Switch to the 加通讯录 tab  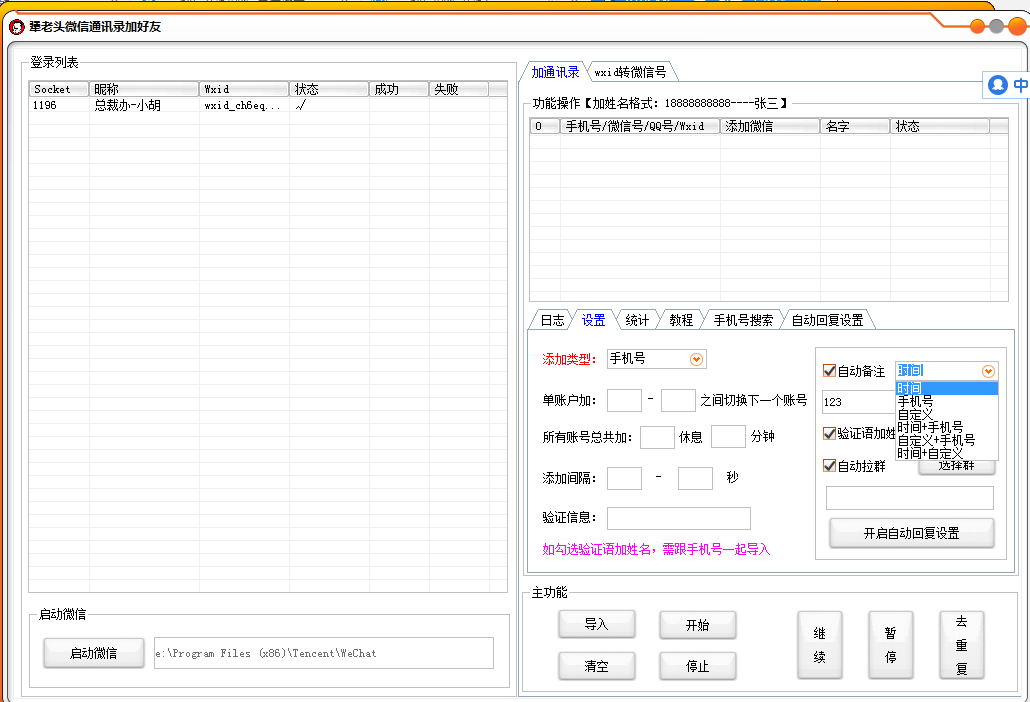pos(555,72)
